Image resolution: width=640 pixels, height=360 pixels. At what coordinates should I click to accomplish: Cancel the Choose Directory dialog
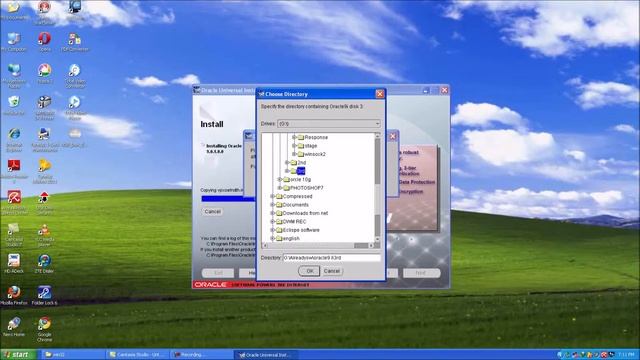click(x=331, y=271)
